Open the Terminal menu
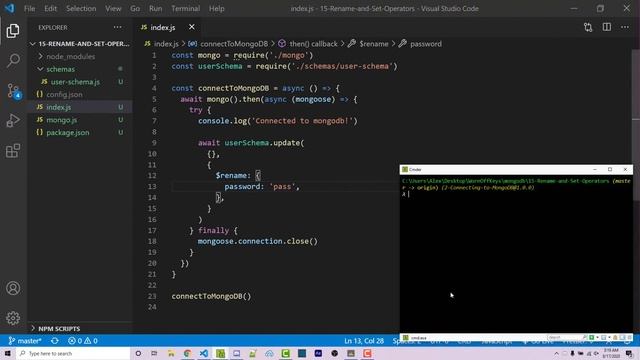The image size is (640, 360). pos(186,8)
